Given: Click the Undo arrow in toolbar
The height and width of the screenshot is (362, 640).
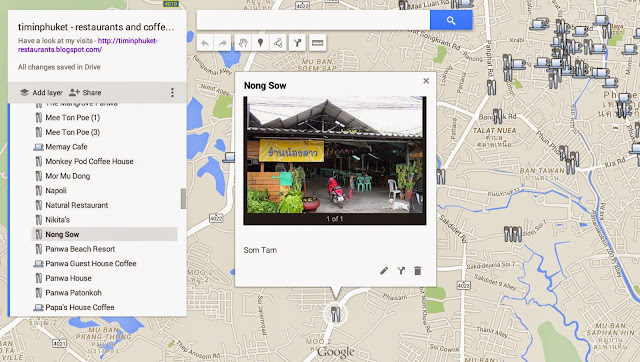Looking at the screenshot, I should point(205,43).
